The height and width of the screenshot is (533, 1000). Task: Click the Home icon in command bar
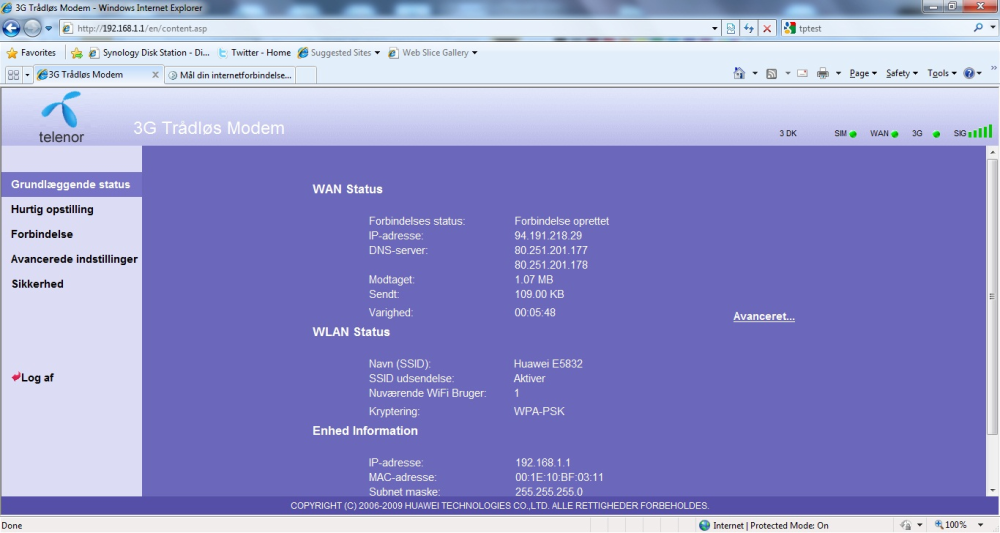tap(739, 73)
